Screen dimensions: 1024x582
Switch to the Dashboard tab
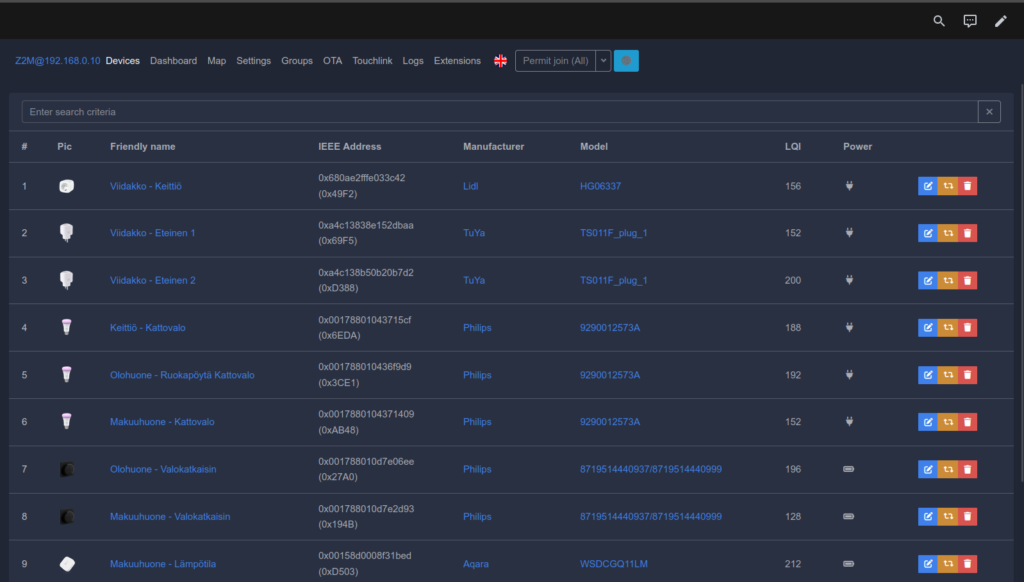tap(173, 60)
